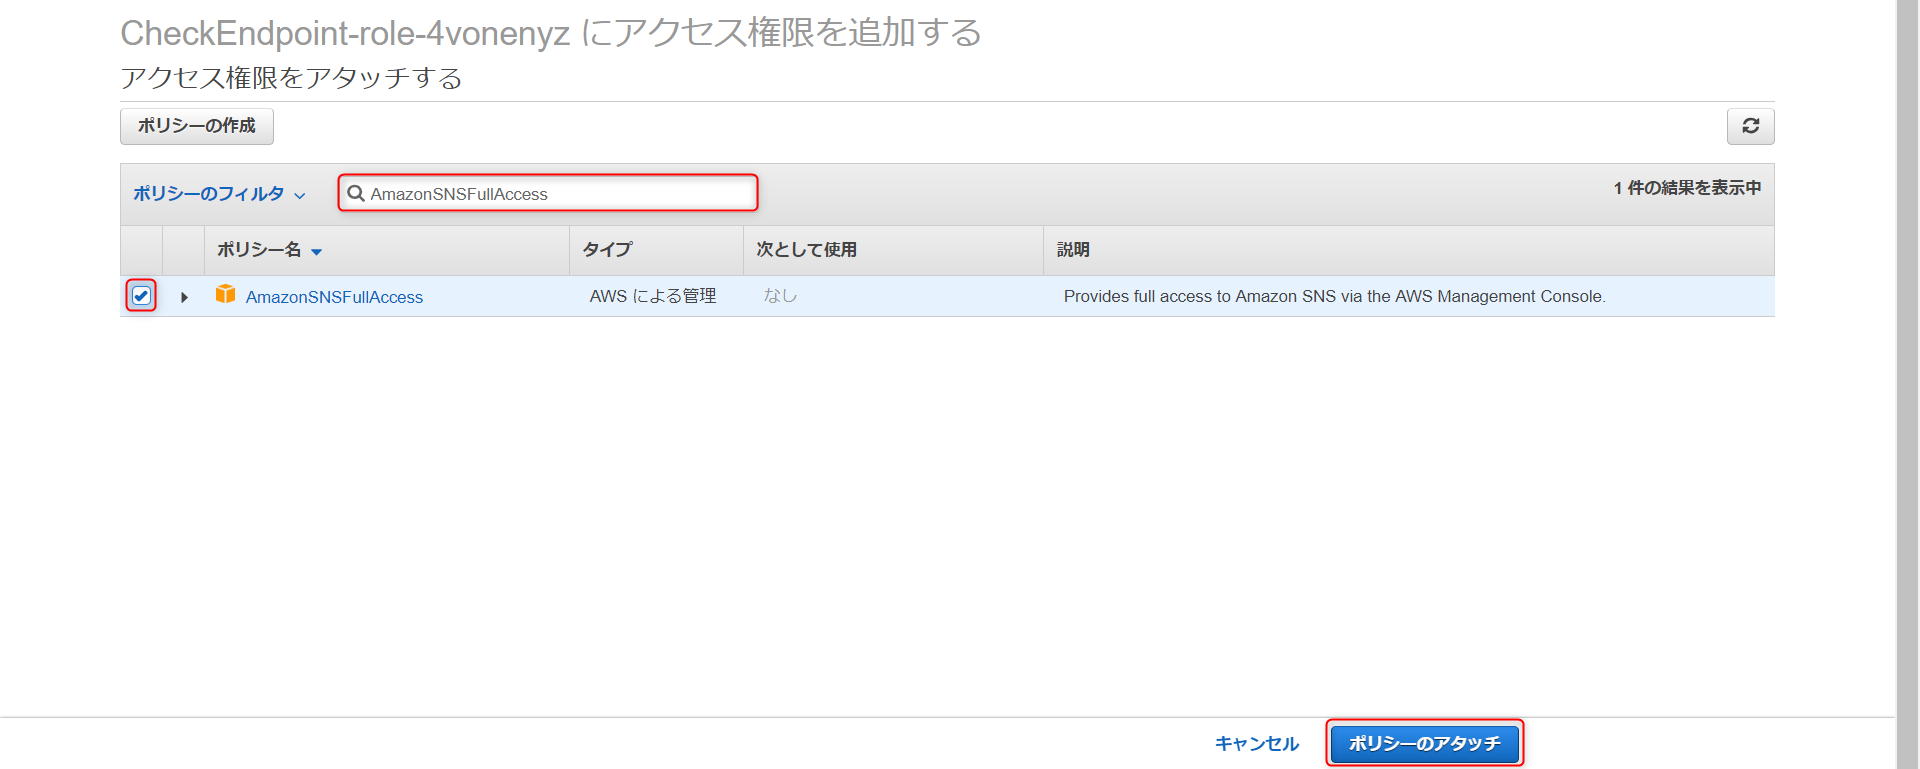Click the search magnifier icon in filter box
The width and height of the screenshot is (1920, 769).
[x=355, y=193]
